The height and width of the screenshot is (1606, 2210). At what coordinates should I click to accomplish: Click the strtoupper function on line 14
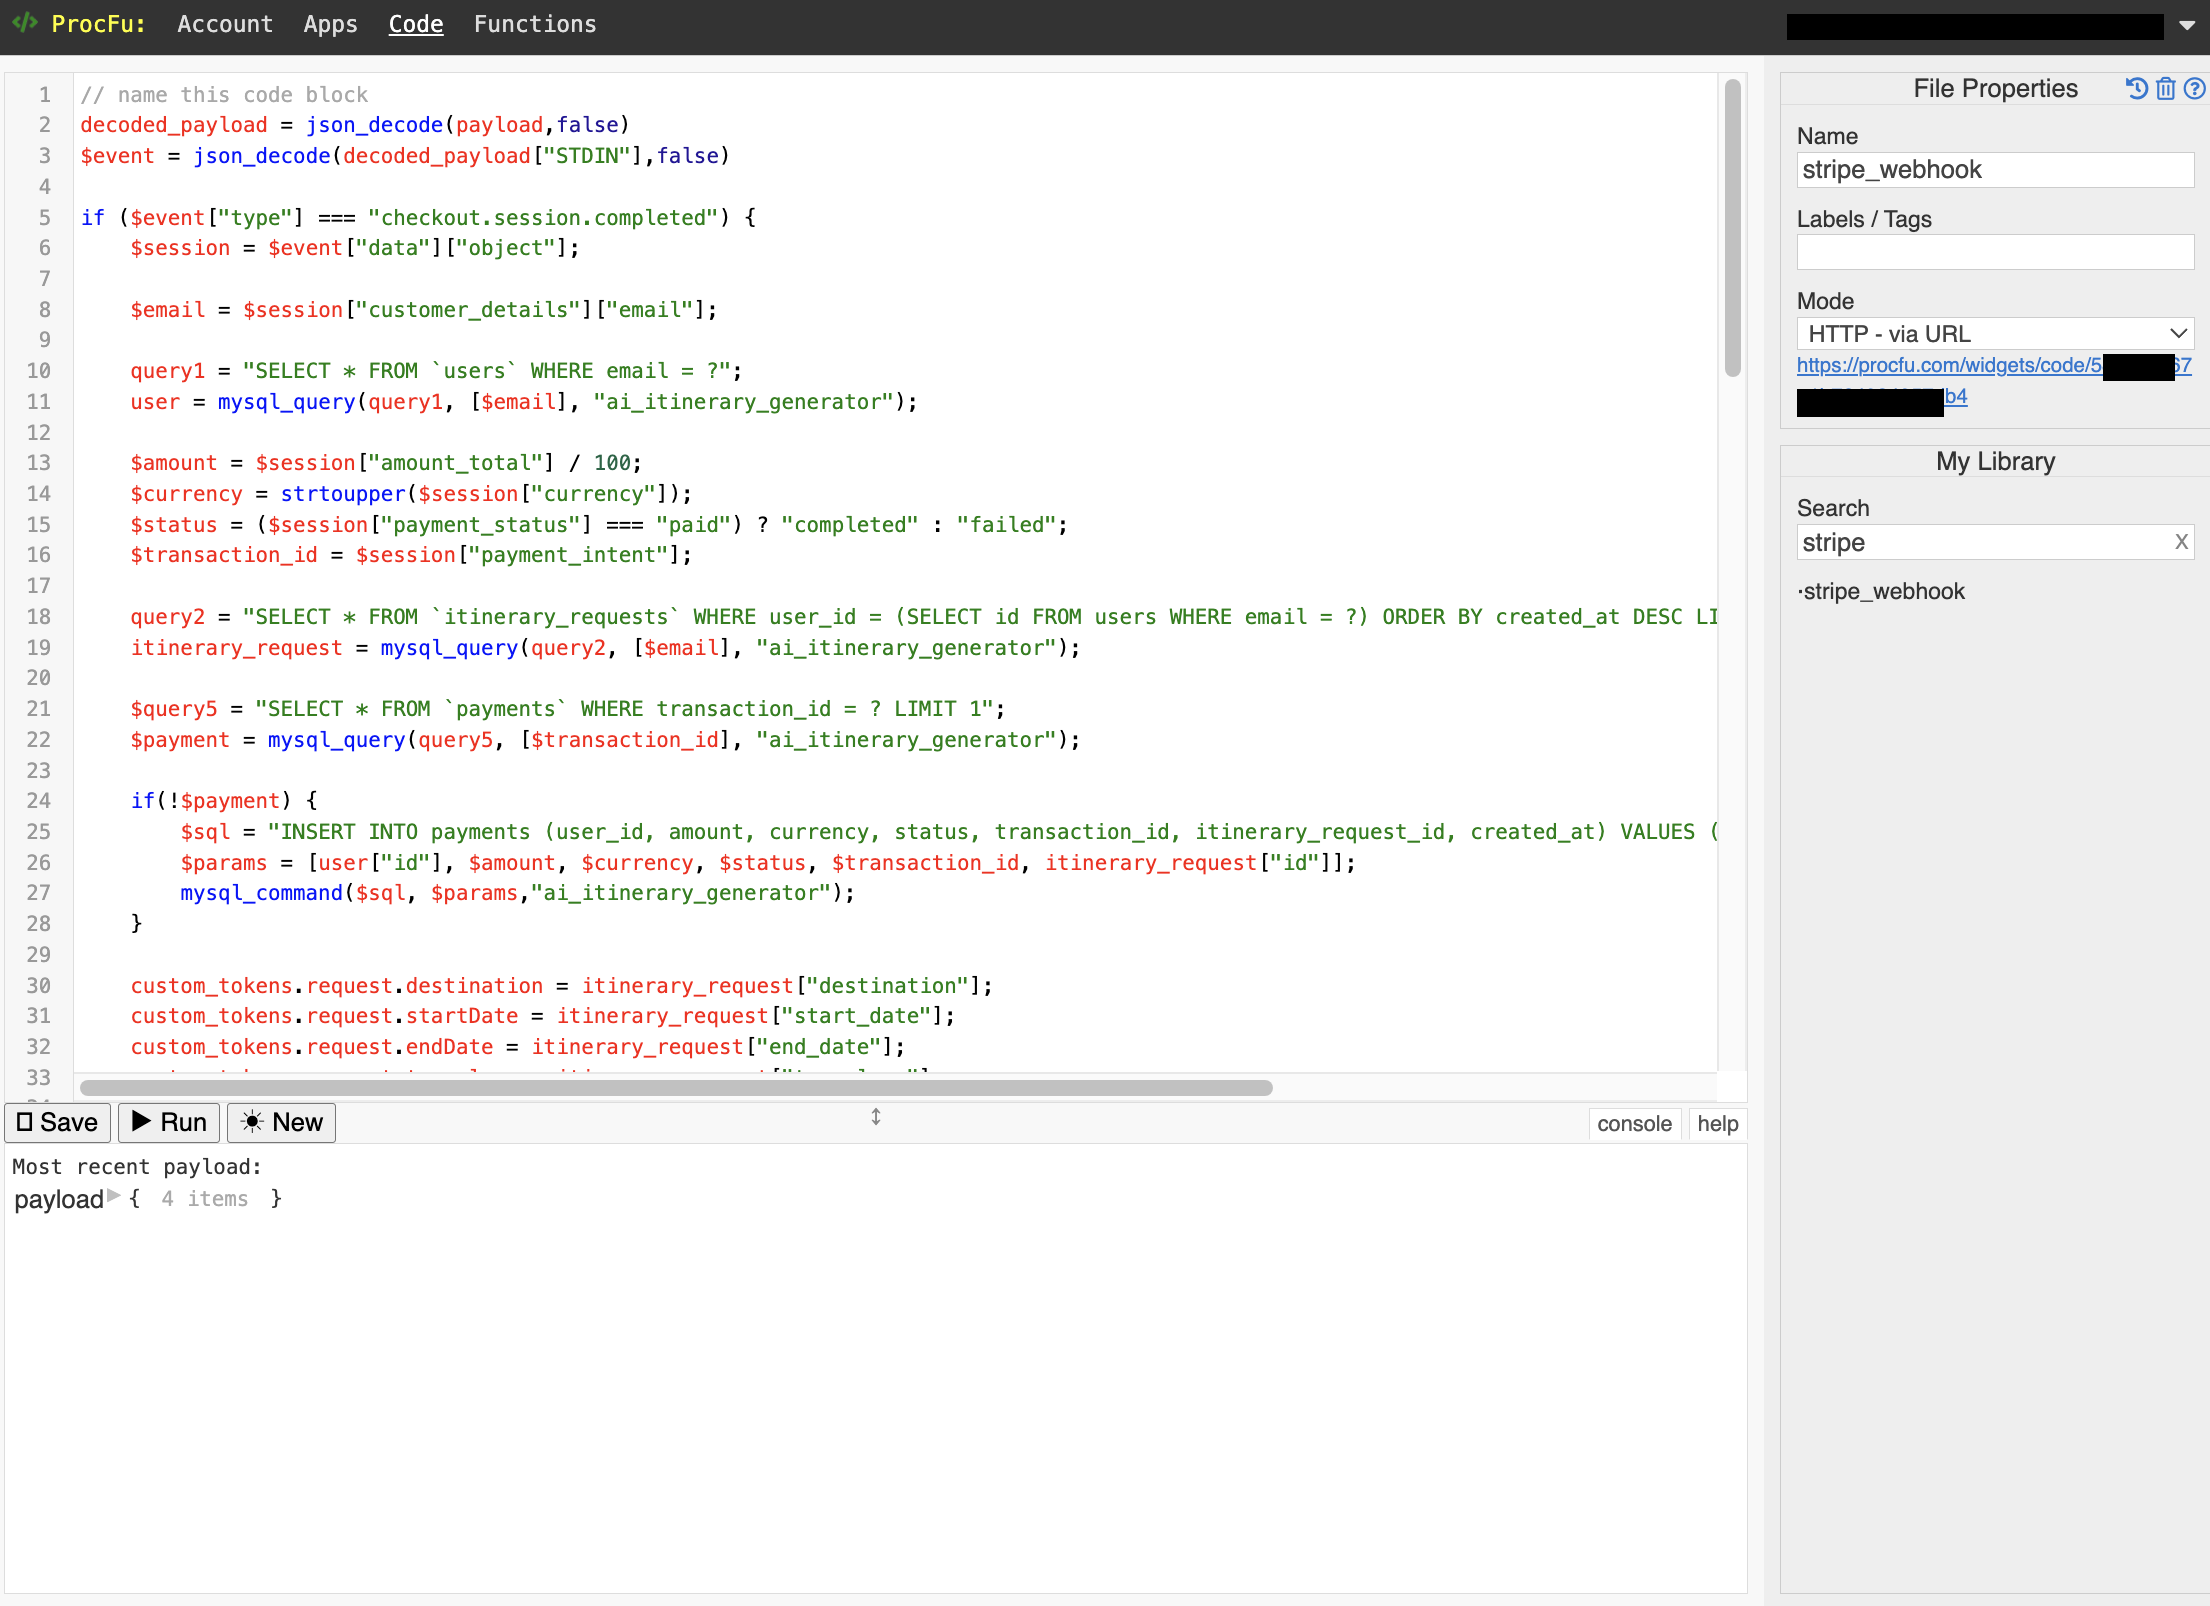point(343,494)
